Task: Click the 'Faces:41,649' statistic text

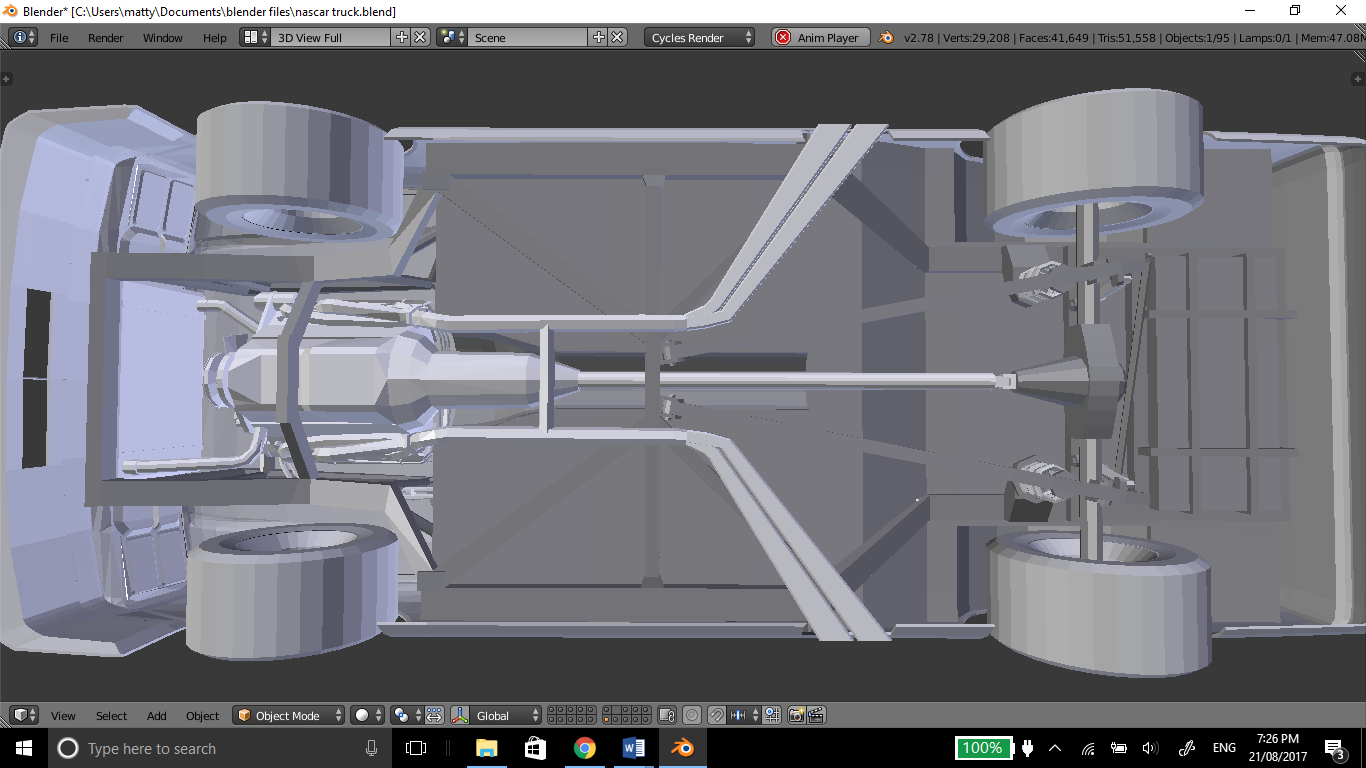Action: [1054, 38]
